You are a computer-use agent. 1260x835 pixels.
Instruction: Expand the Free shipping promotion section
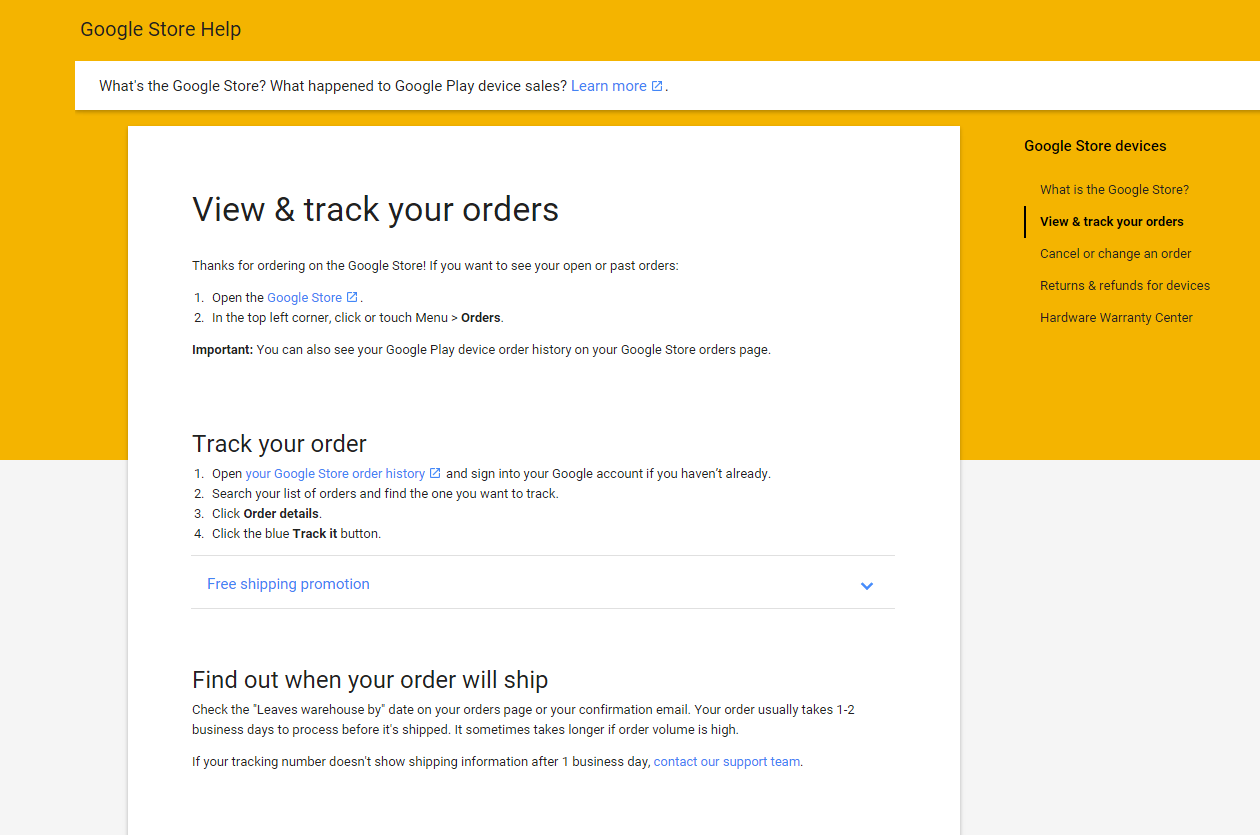pos(288,583)
